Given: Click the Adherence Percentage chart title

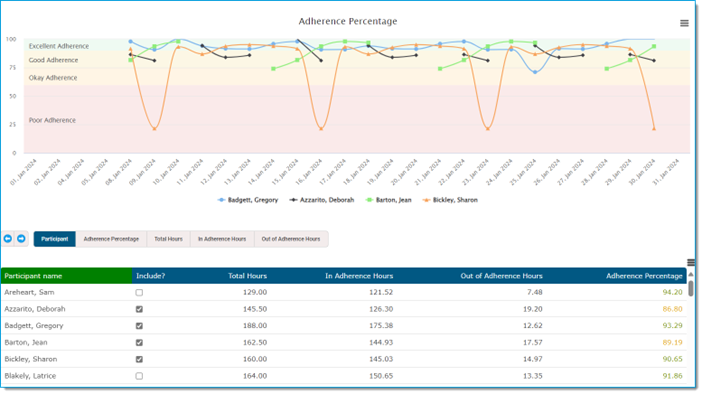Looking at the screenshot, I should pyautogui.click(x=348, y=21).
